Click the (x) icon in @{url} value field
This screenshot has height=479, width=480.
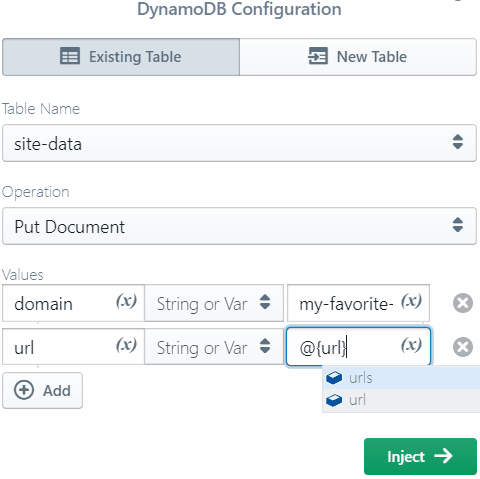click(x=411, y=345)
